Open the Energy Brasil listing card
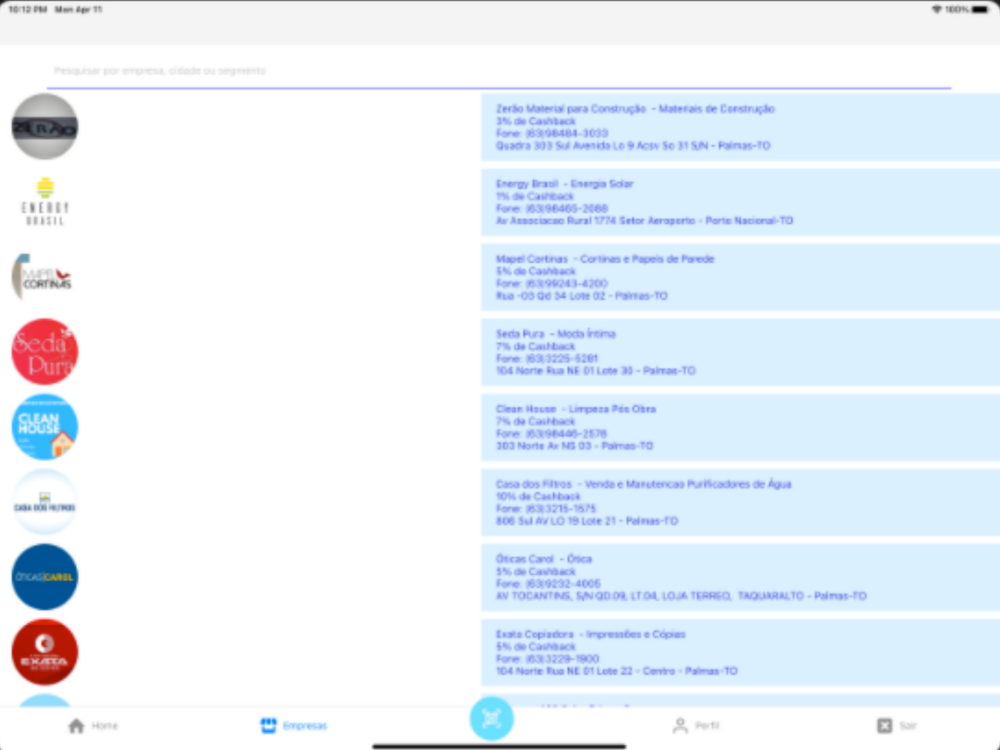The height and width of the screenshot is (750, 1000). (x=740, y=202)
